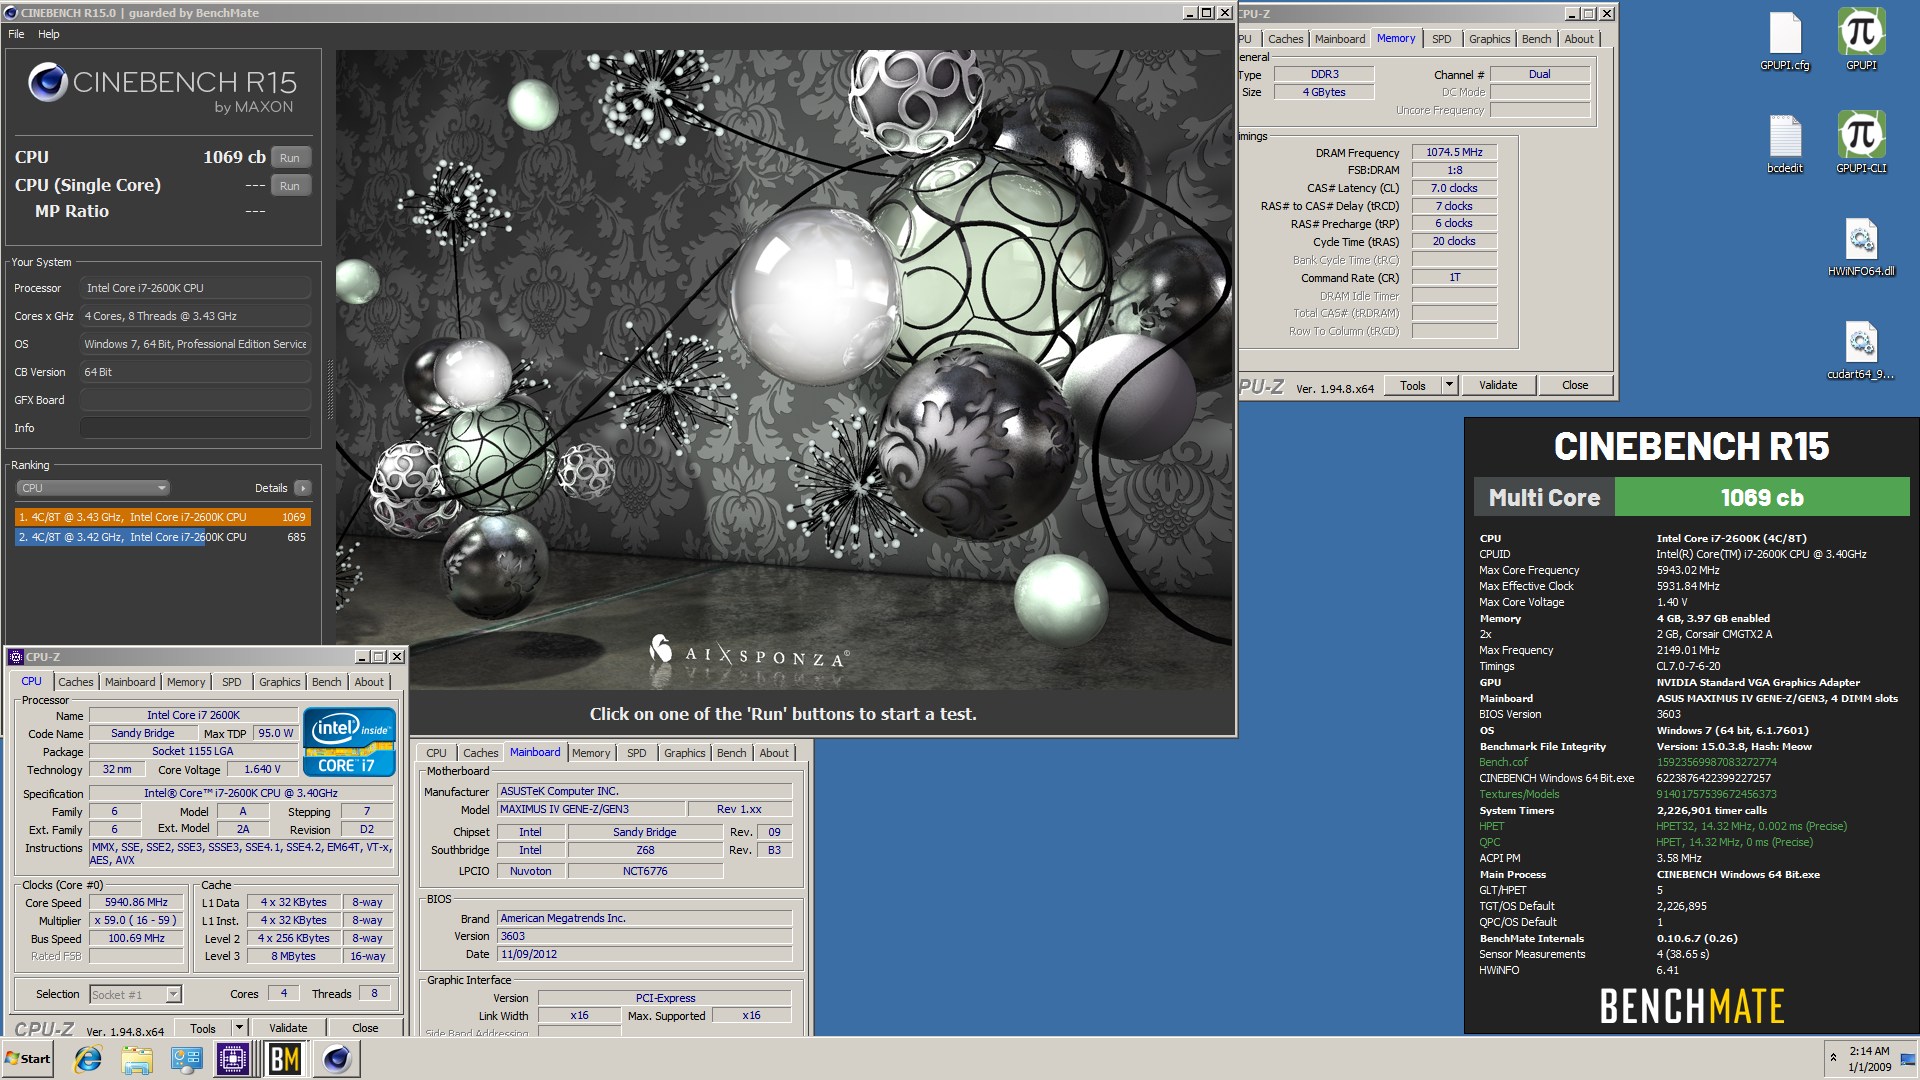Screen dimensions: 1920x1080
Task: Click the Start button
Action: tap(28, 1059)
